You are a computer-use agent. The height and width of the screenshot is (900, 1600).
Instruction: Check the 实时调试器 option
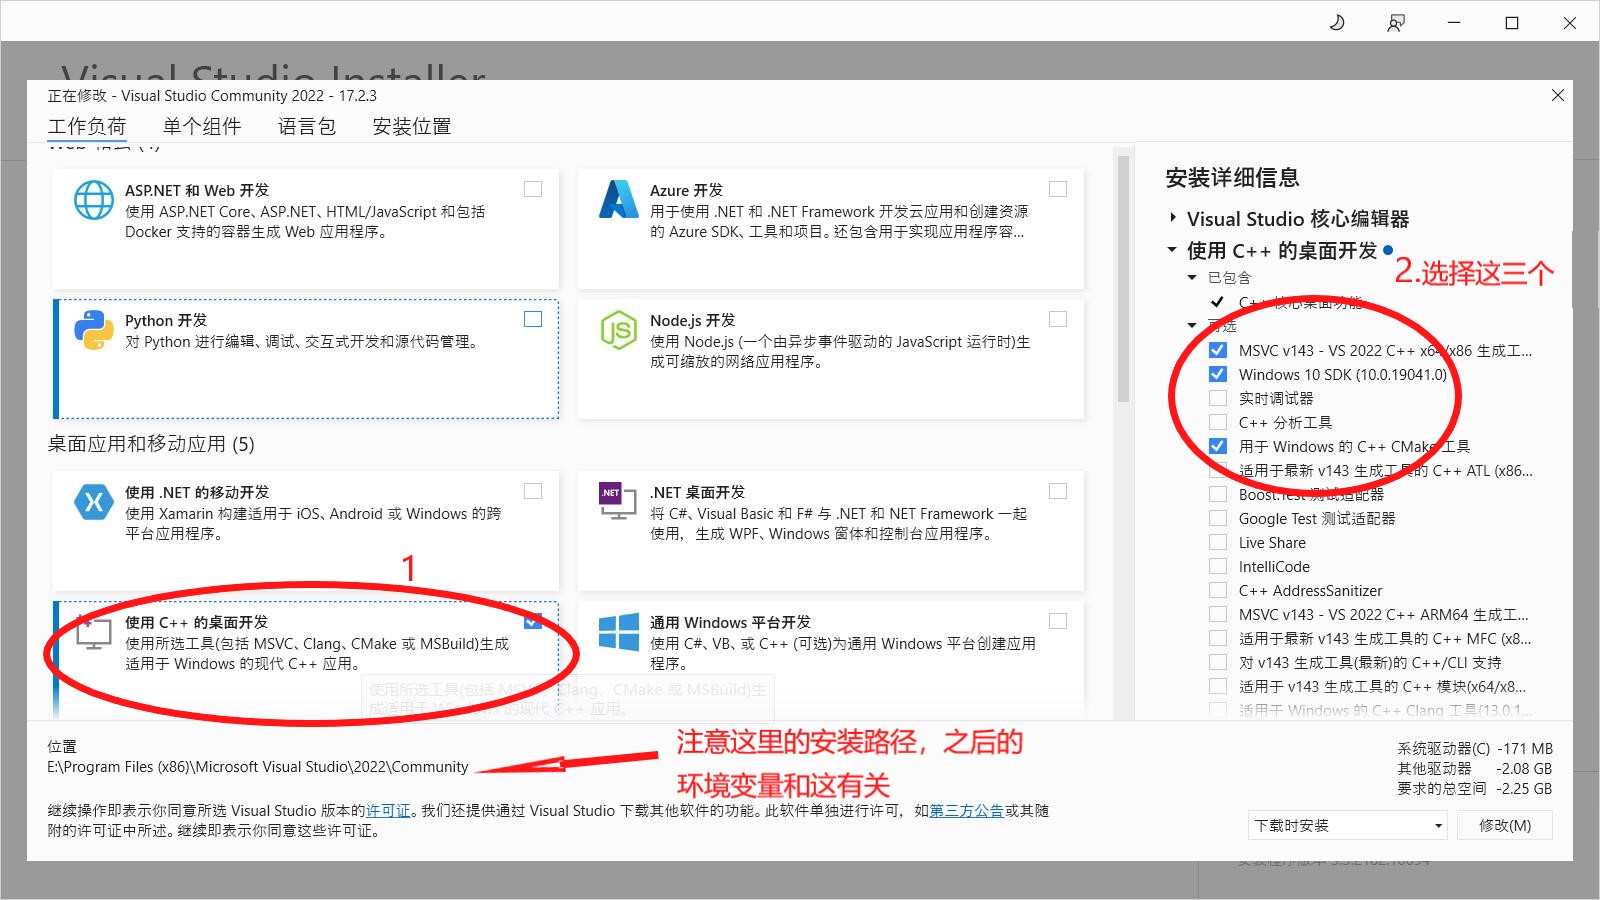click(1218, 398)
